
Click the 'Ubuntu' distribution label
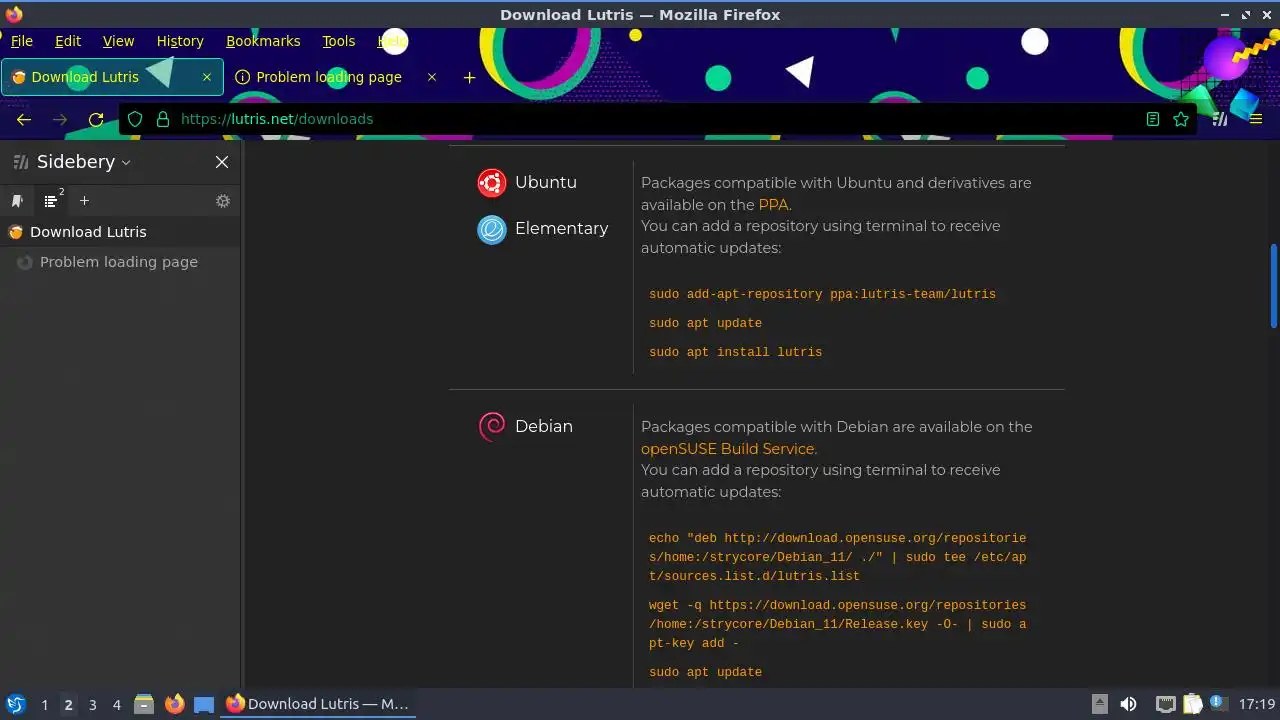(x=546, y=182)
